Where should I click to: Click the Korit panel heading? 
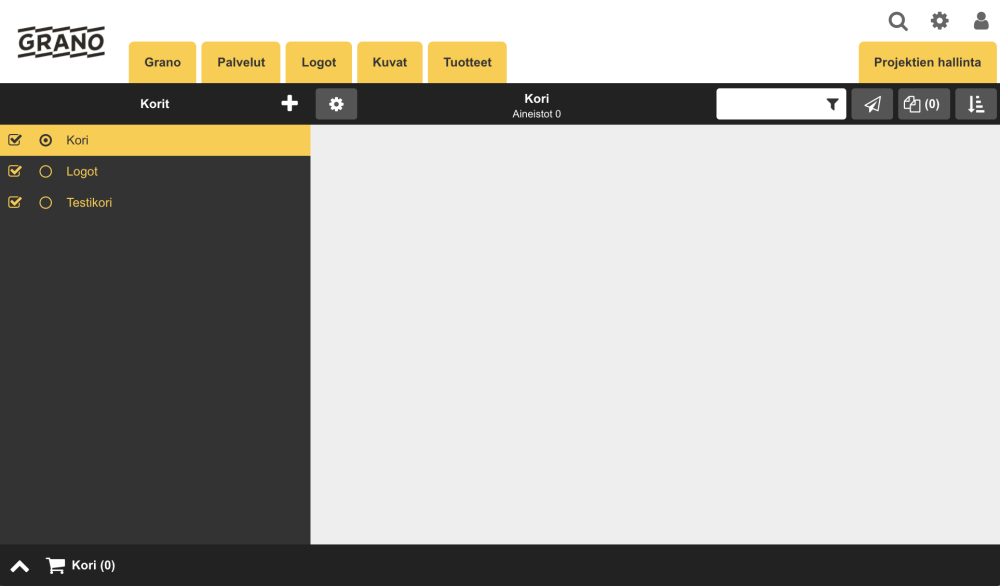tap(155, 104)
